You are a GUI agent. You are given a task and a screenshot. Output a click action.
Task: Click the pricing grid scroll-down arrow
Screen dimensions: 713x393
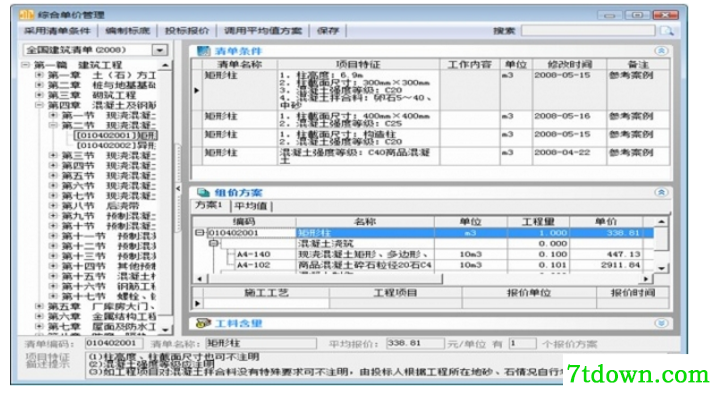pyautogui.click(x=661, y=268)
